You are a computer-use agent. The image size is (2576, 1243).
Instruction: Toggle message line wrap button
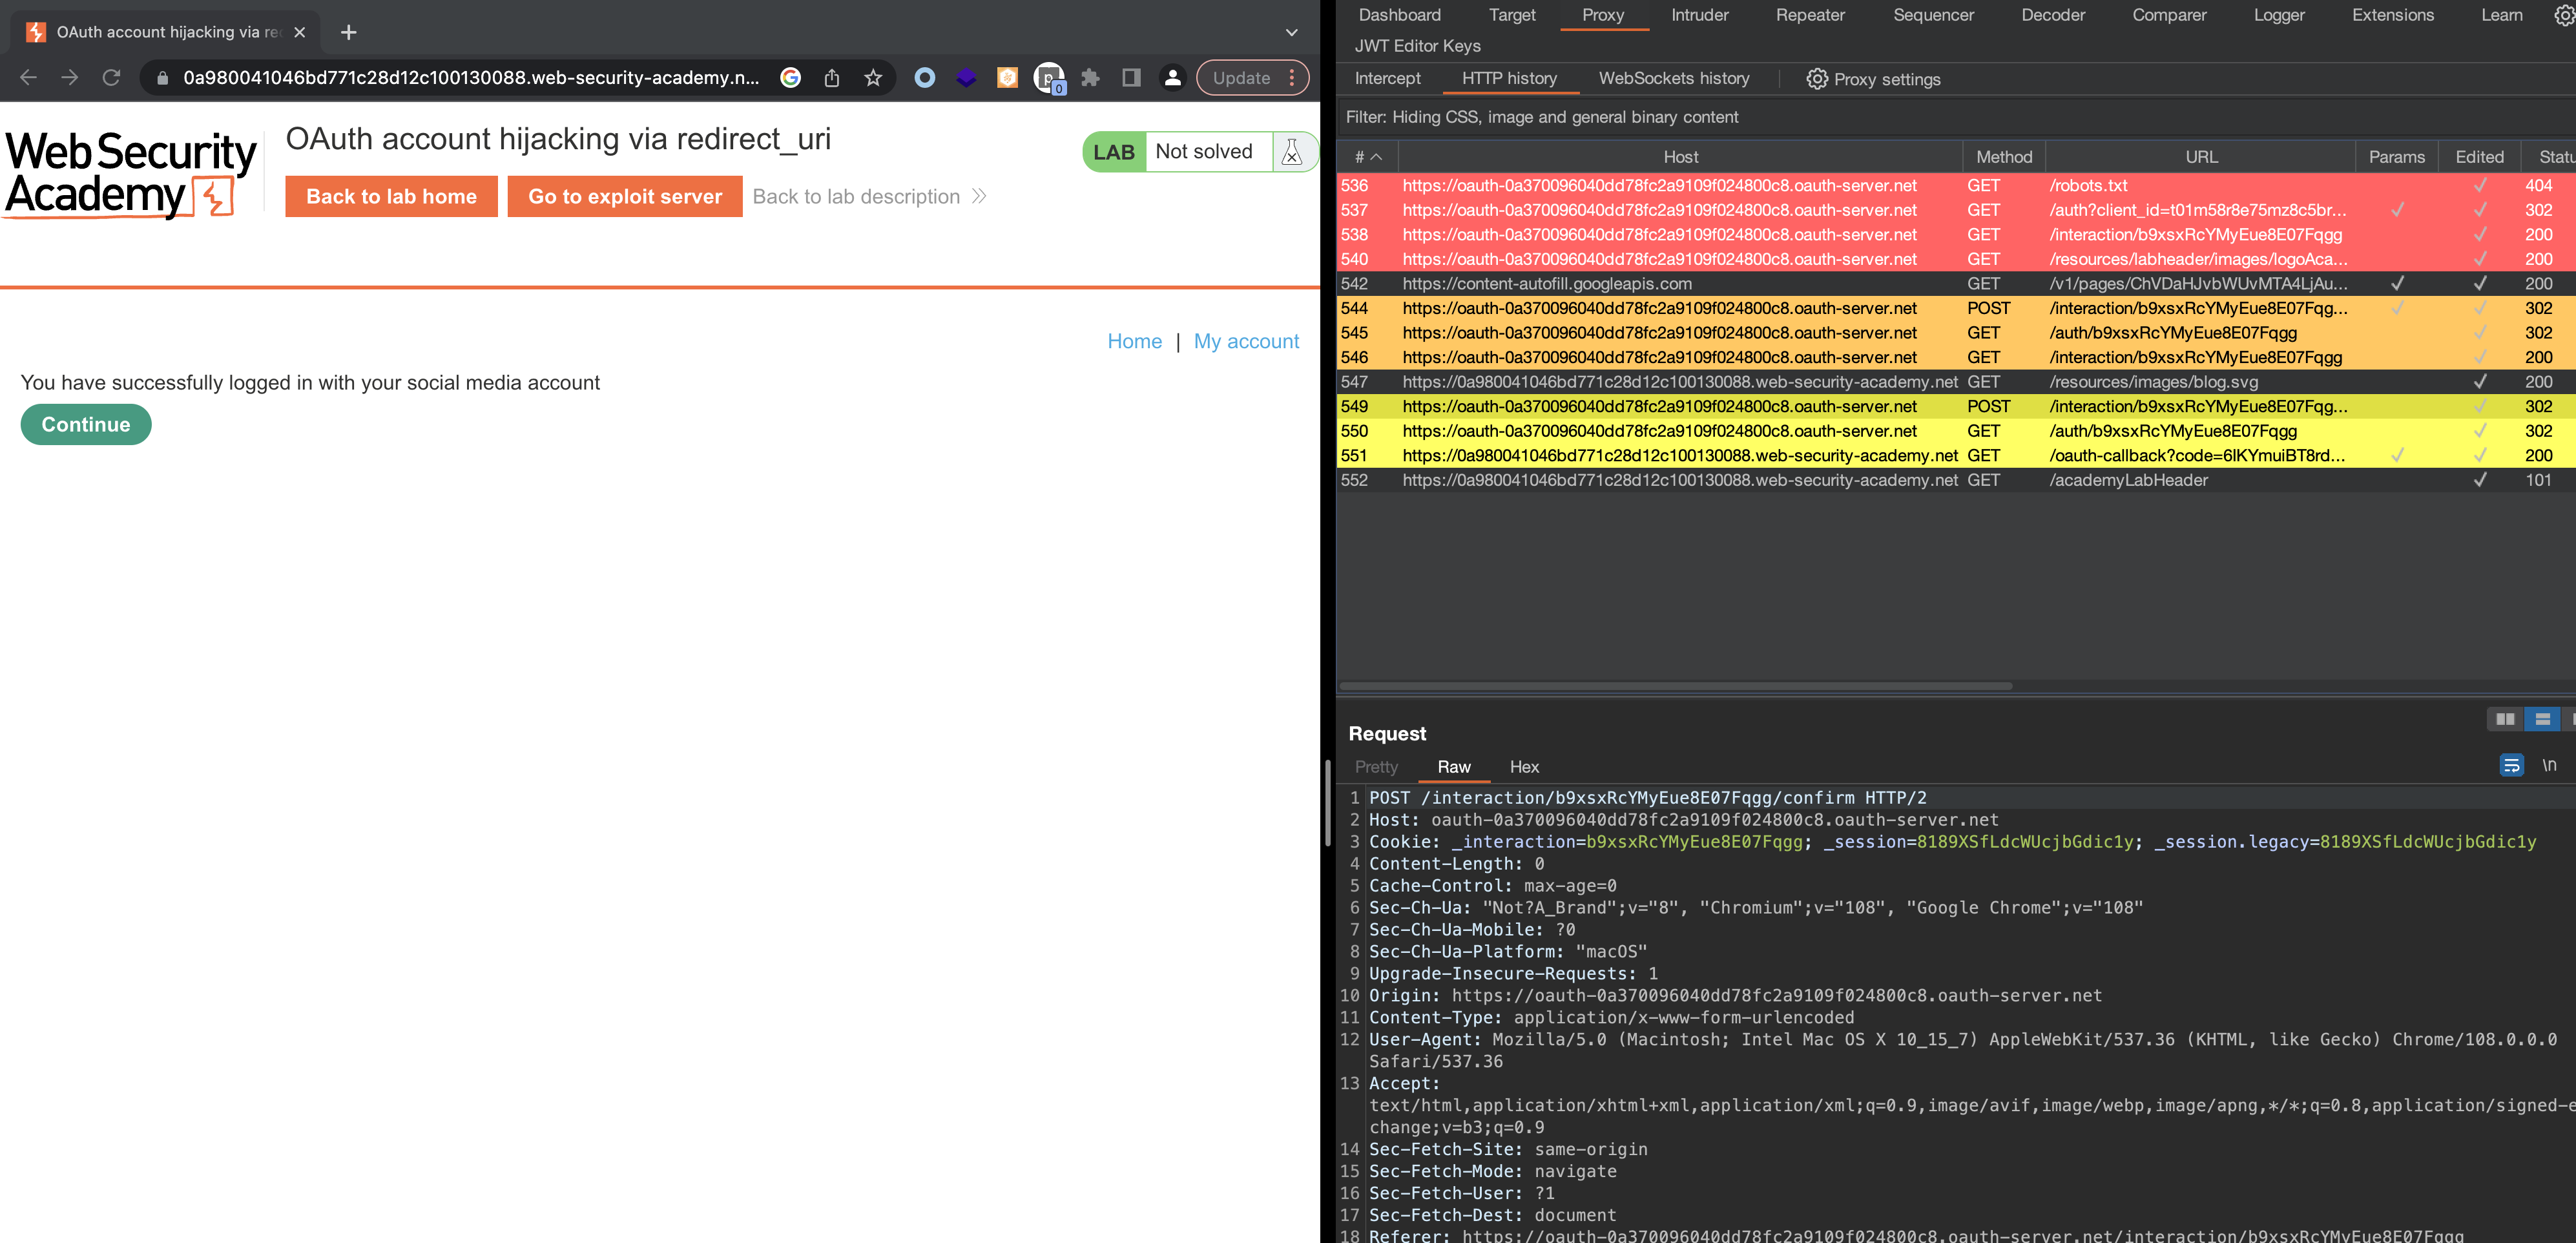tap(2511, 766)
